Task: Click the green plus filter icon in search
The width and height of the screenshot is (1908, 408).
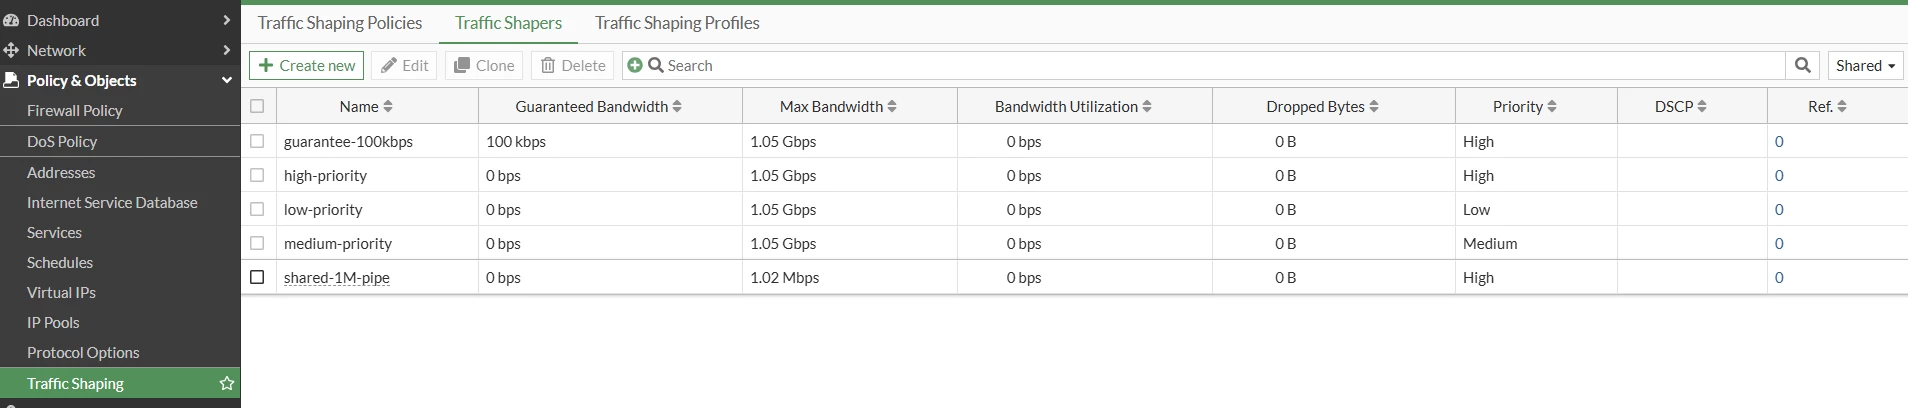Action: 634,65
